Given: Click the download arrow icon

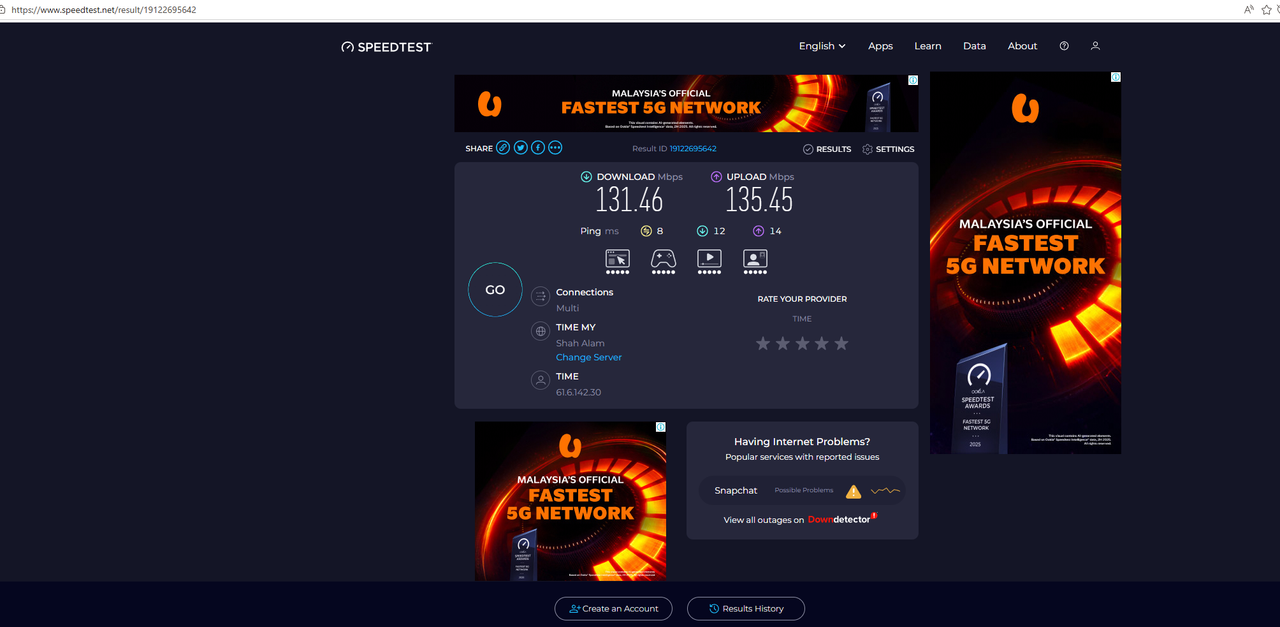Looking at the screenshot, I should (586, 177).
